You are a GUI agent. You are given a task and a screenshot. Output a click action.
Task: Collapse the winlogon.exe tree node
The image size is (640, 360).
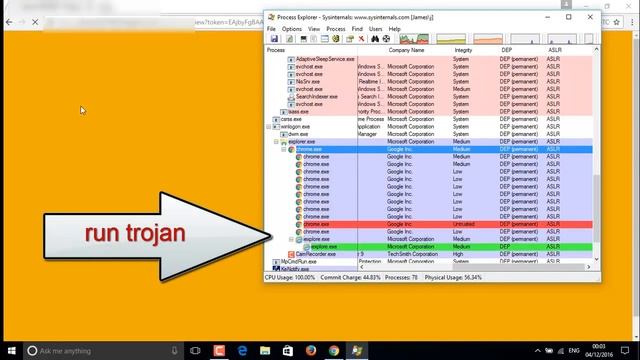(269, 127)
